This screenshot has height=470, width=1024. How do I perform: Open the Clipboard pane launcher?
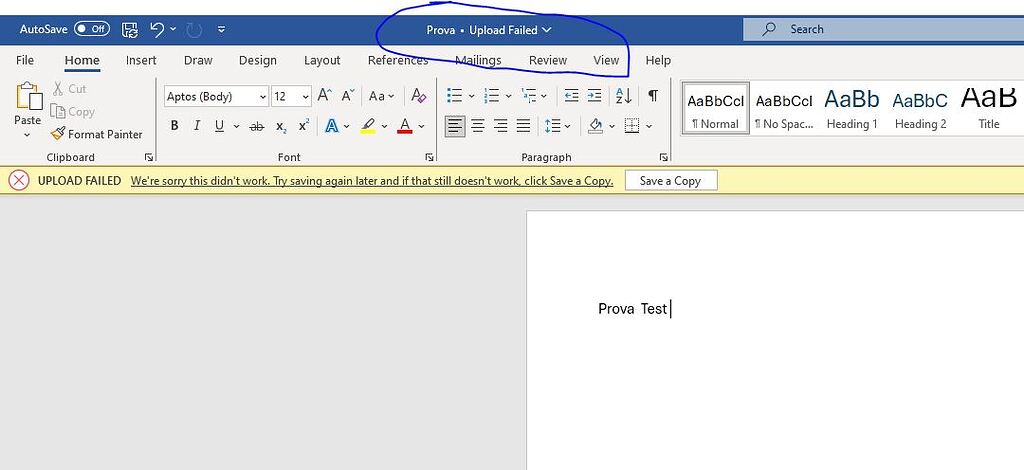coord(149,157)
